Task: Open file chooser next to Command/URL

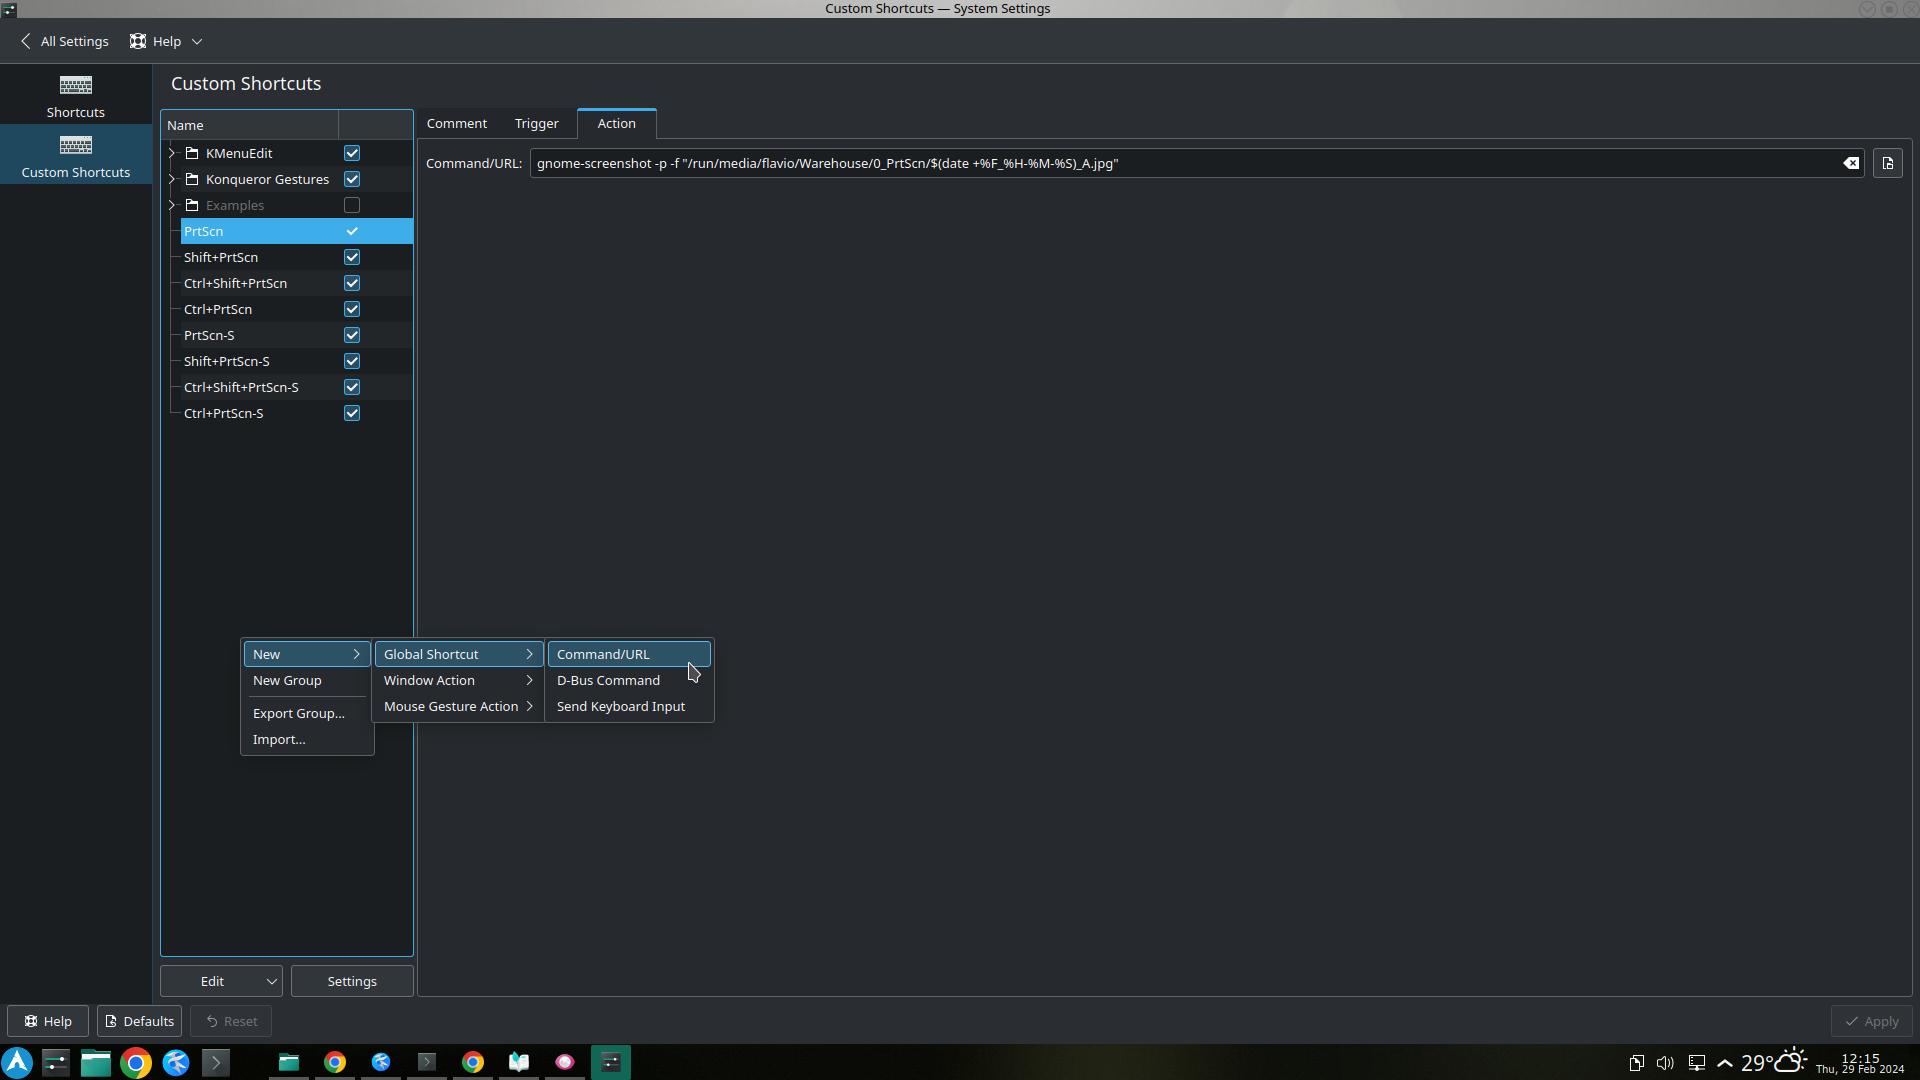Action: pos(1887,163)
